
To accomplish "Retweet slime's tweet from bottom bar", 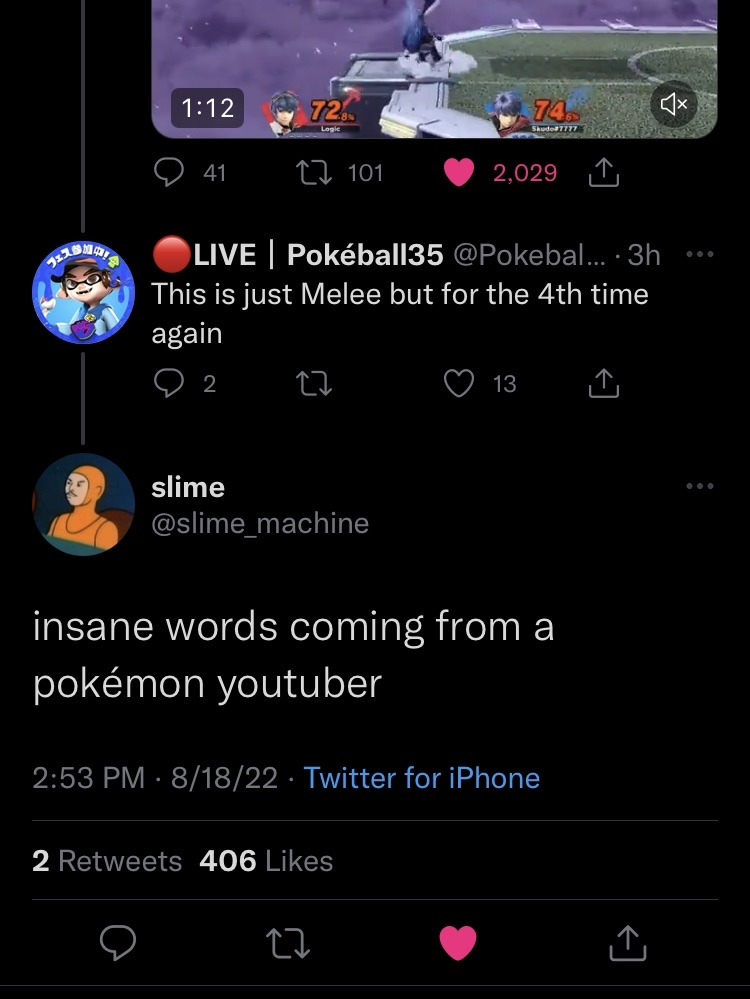I will click(289, 941).
